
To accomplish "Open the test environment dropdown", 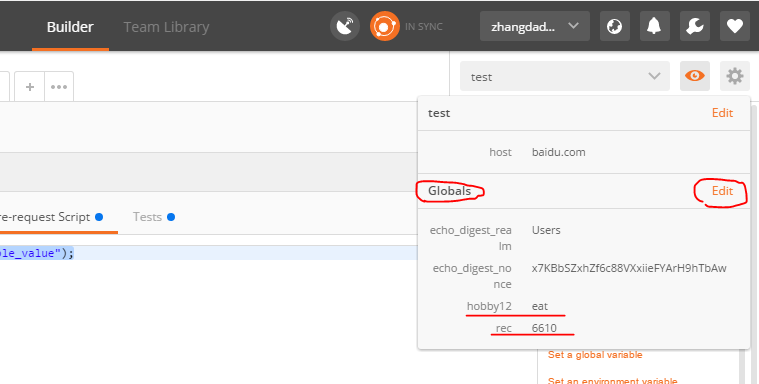I will (x=565, y=76).
